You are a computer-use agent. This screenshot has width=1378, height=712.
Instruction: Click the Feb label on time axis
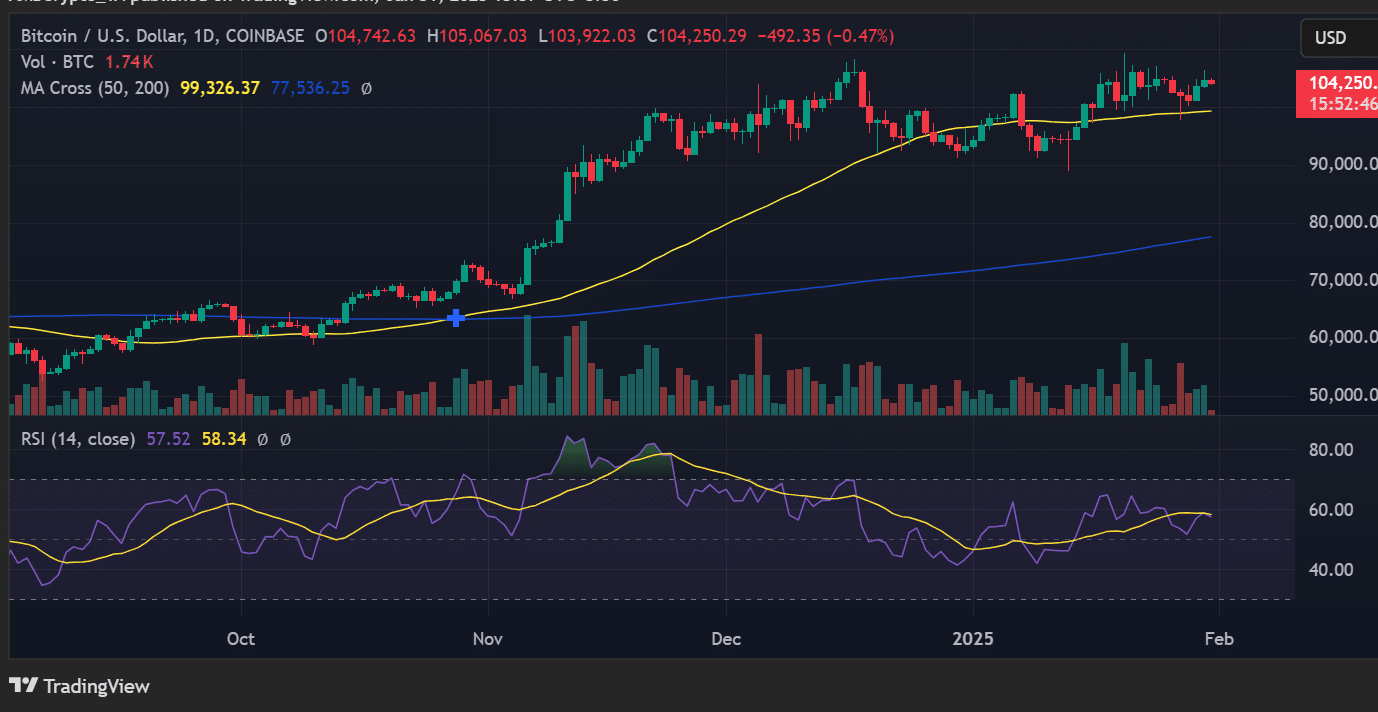[x=1219, y=639]
